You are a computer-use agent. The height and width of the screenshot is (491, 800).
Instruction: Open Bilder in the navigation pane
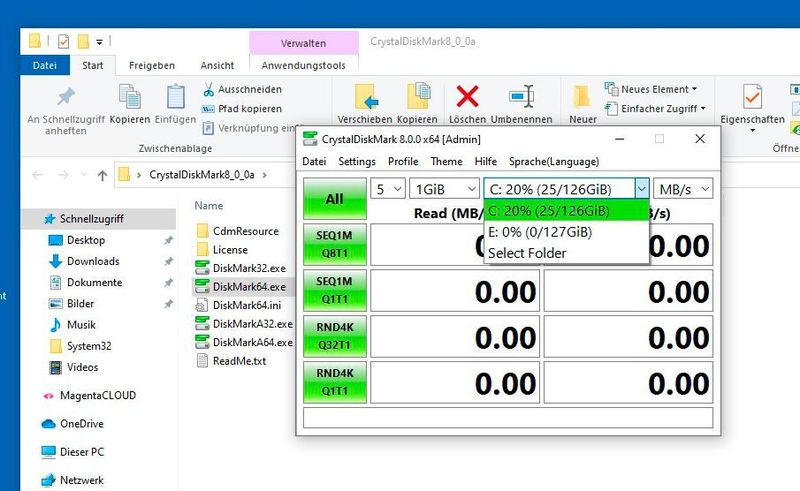80,304
